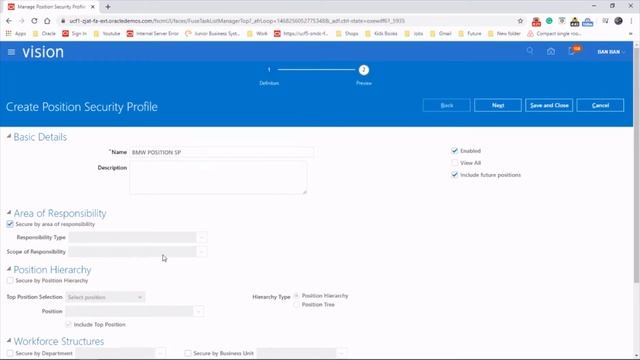Go to the home icon
Viewport: 640px width, 360px height.
(551, 51)
